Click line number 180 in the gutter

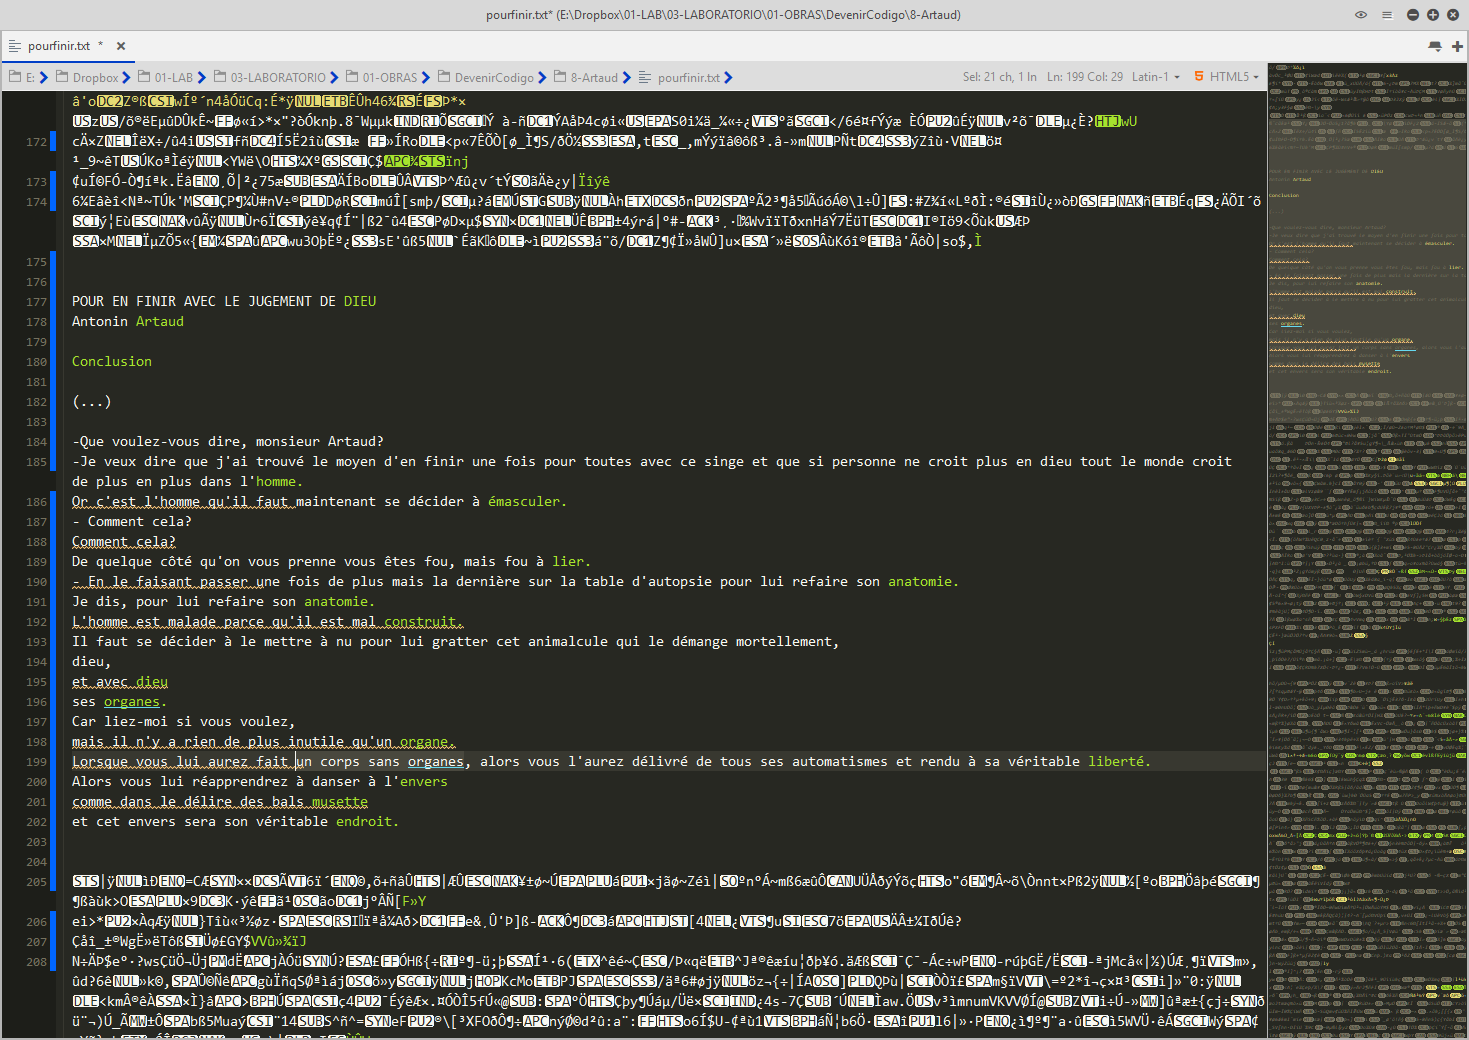[x=37, y=362]
